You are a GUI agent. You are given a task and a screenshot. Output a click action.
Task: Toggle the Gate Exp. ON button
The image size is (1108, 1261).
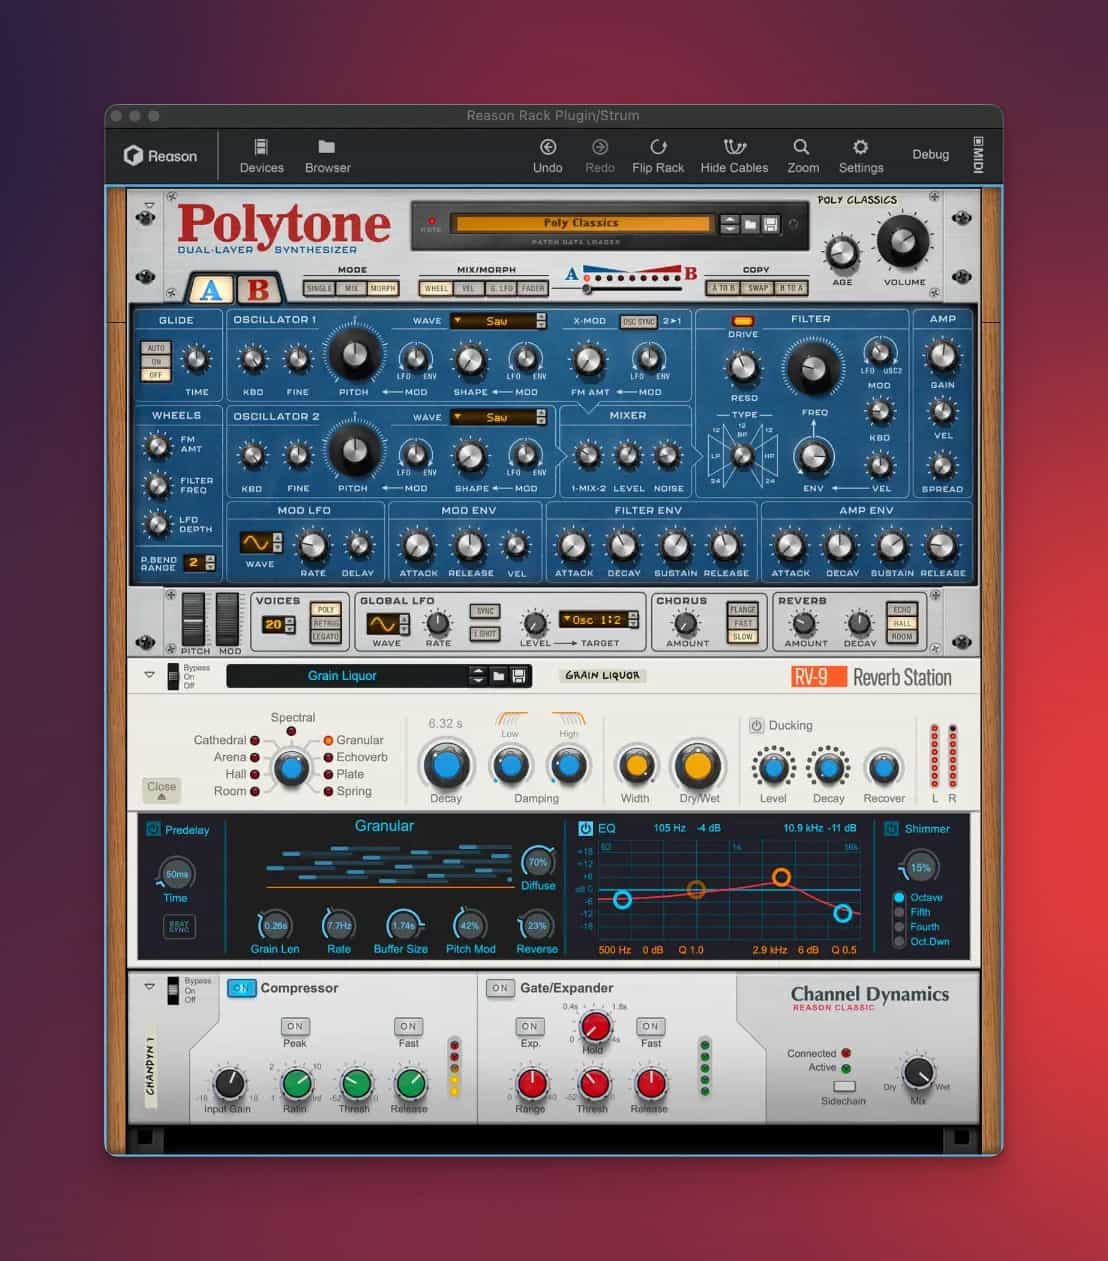[530, 1026]
